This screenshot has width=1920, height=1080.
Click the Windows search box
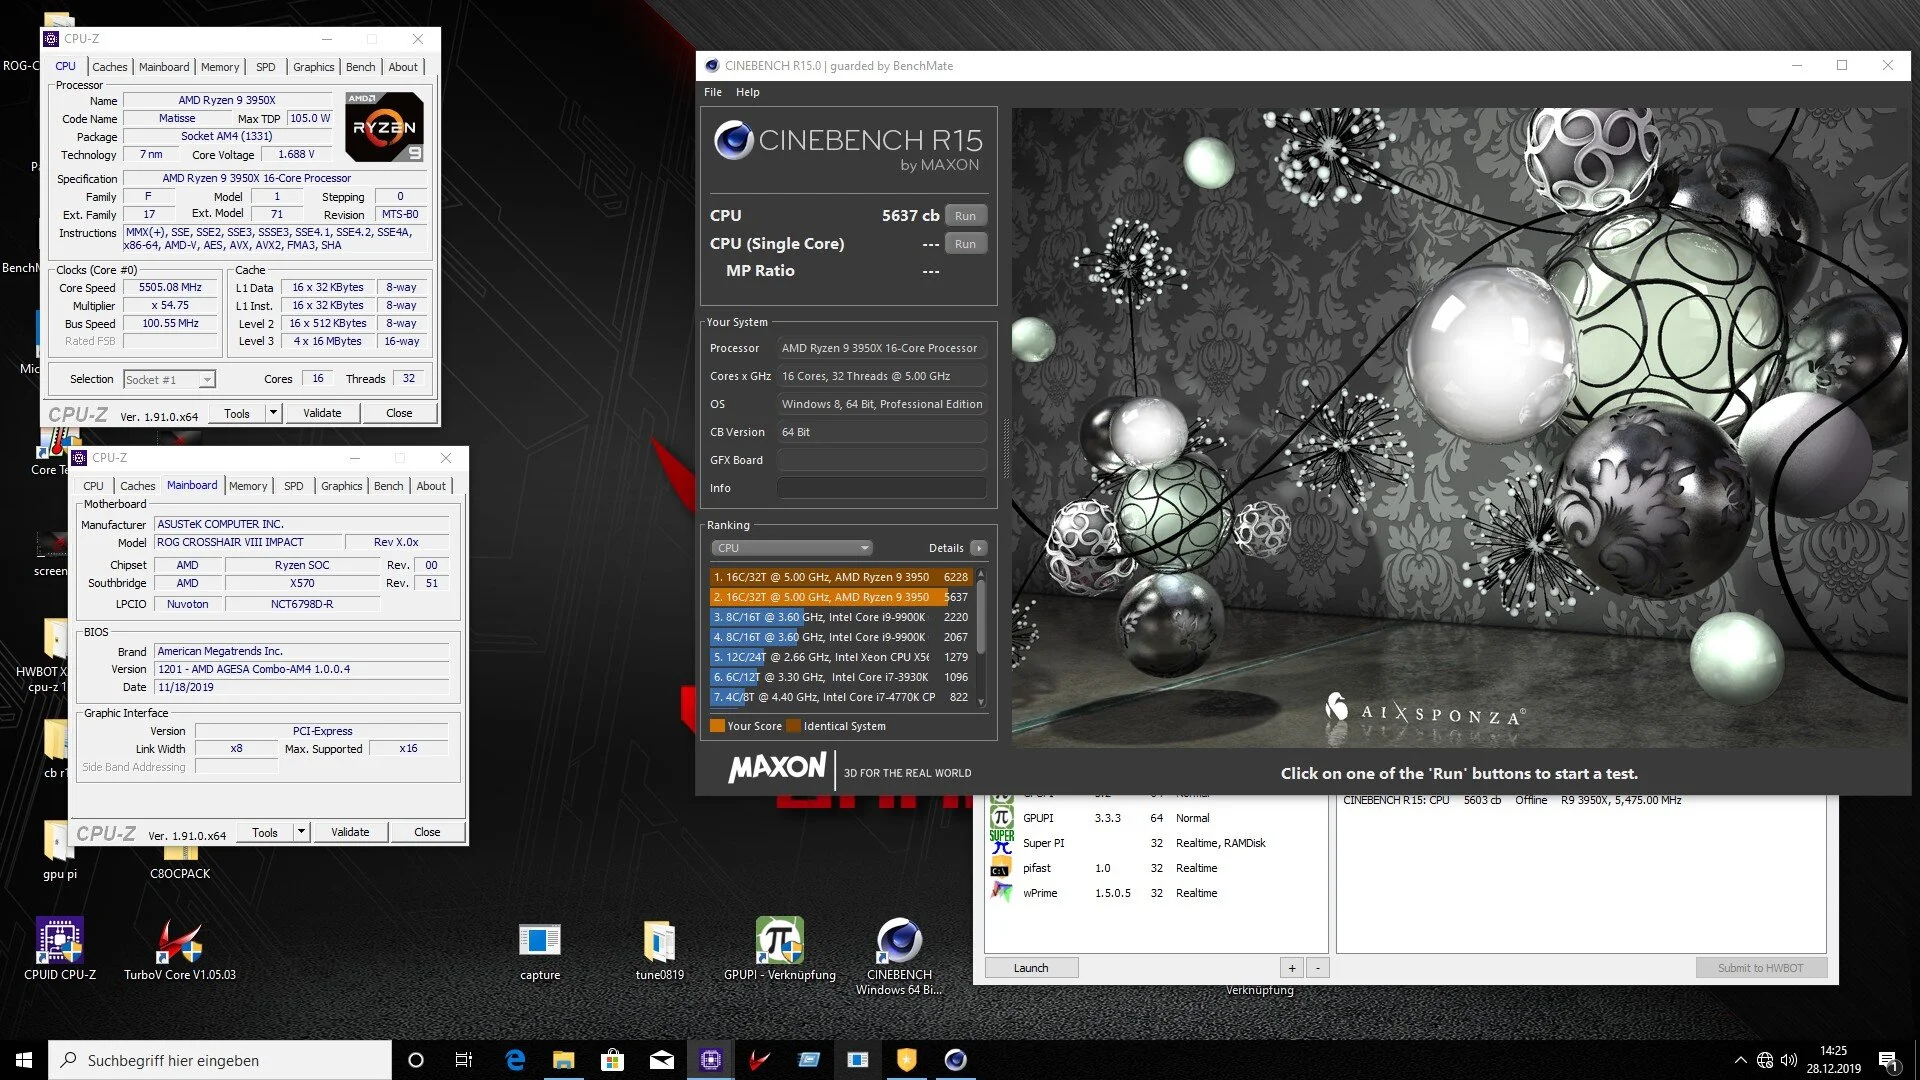220,1060
